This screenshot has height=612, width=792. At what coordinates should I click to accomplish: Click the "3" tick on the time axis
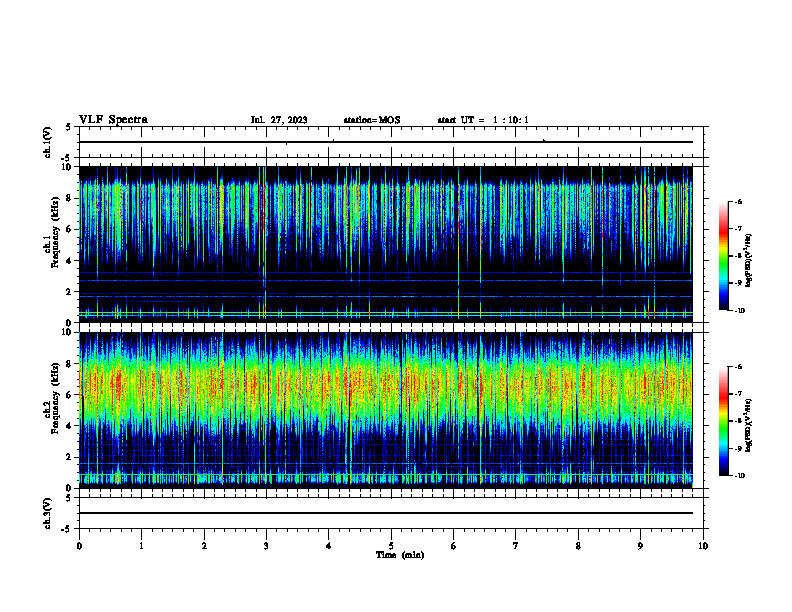266,546
